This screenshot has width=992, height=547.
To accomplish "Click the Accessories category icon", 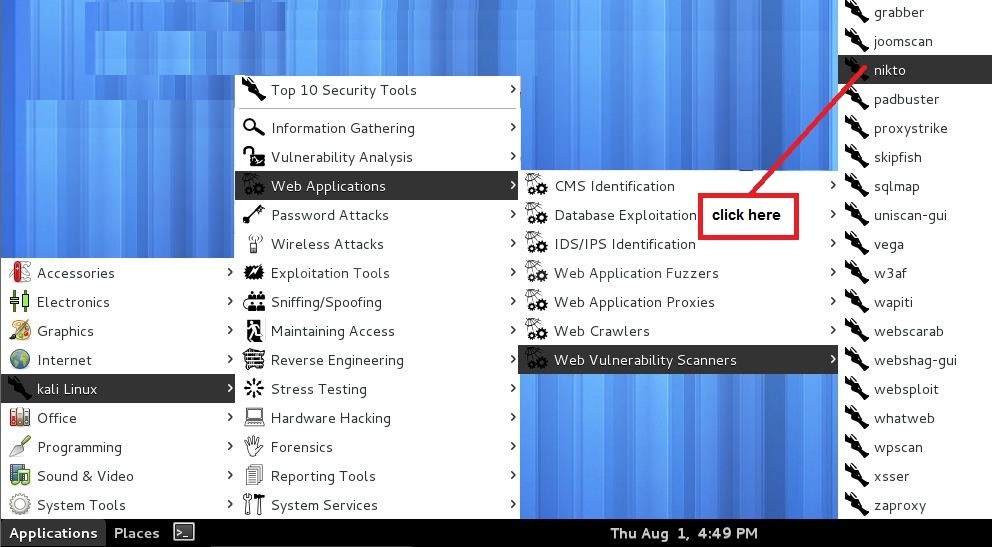I will (20, 273).
